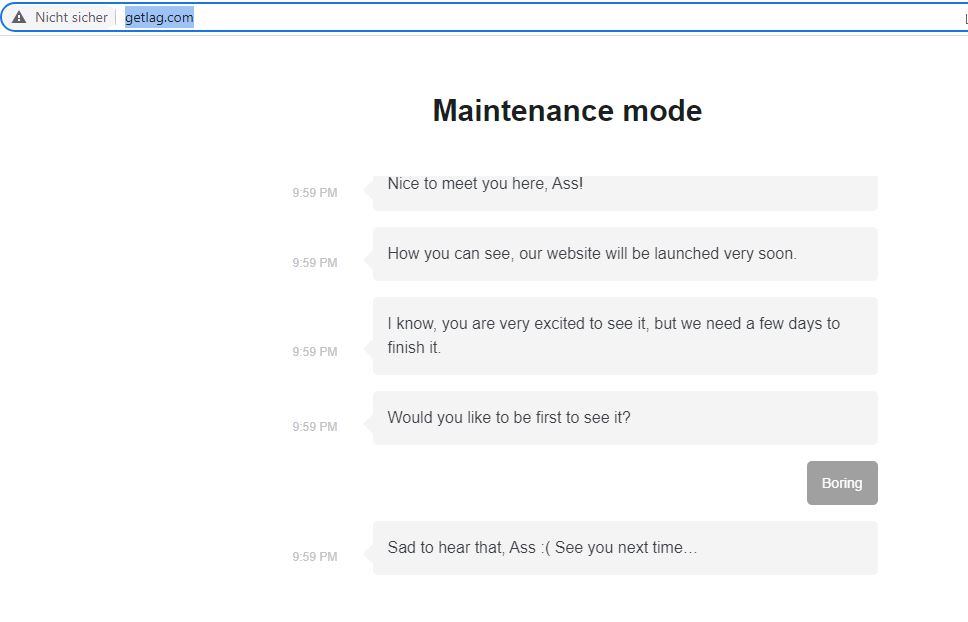Click timestamp beside 'Nice to meet you' message

[x=315, y=193]
